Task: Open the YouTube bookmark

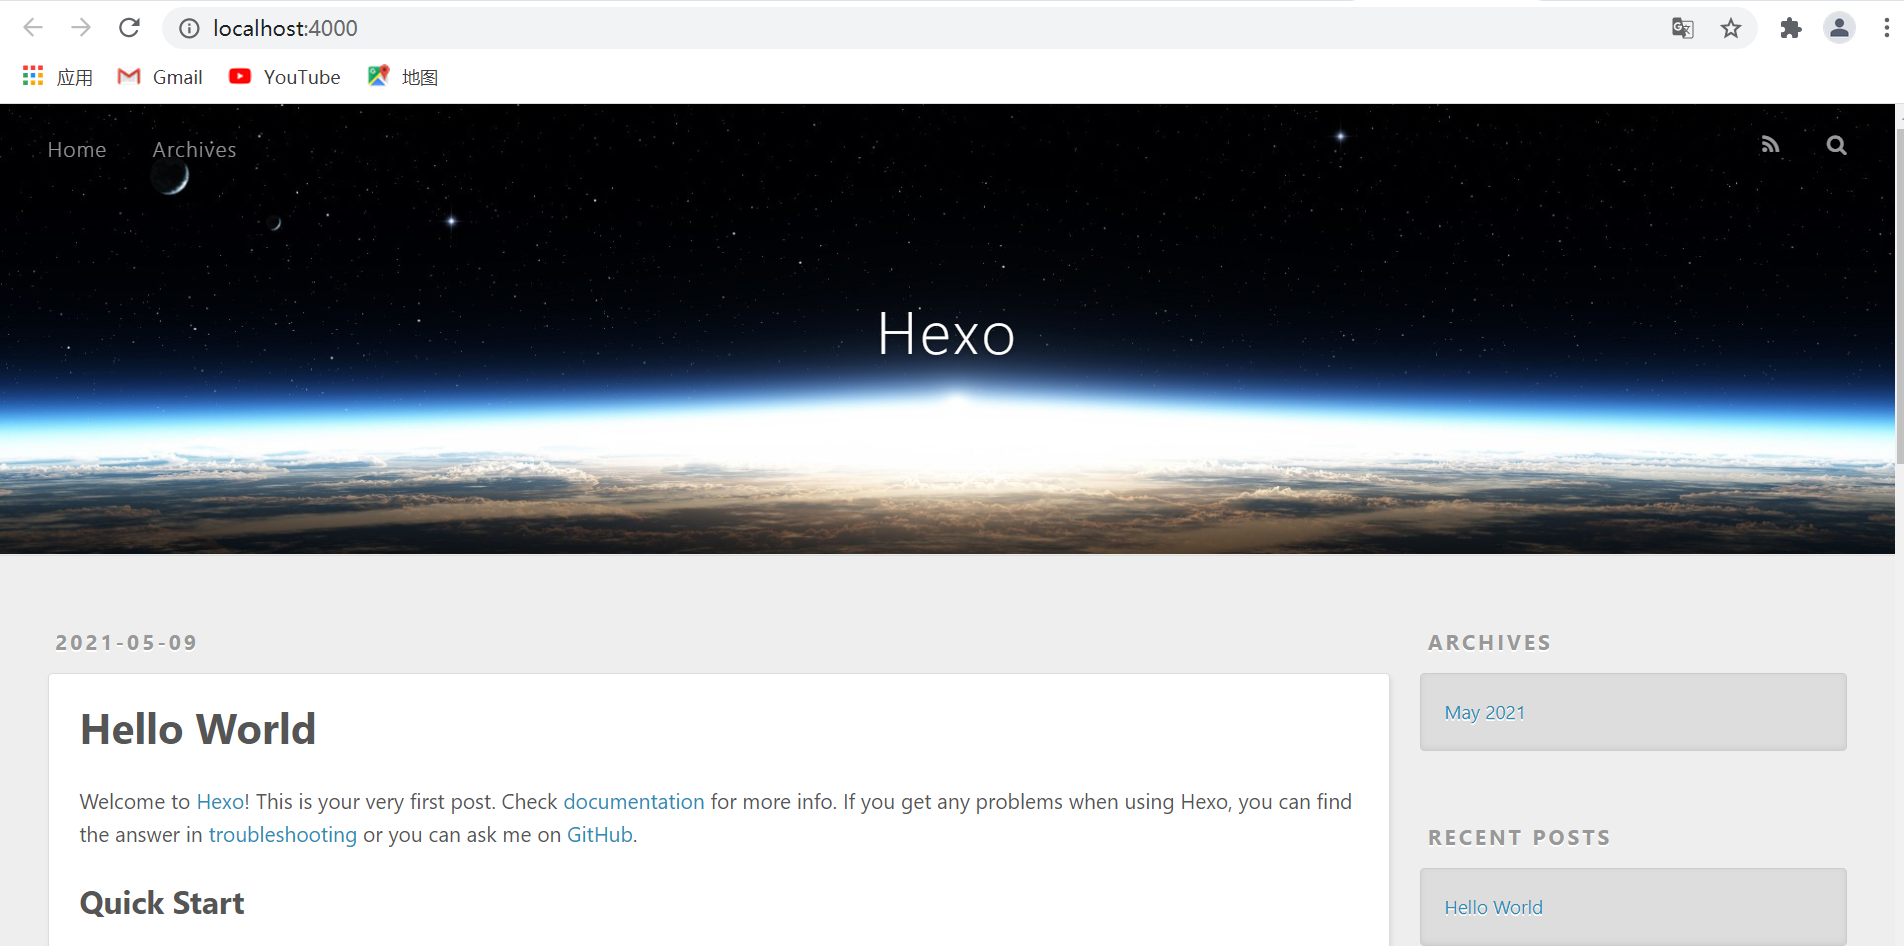Action: coord(285,77)
